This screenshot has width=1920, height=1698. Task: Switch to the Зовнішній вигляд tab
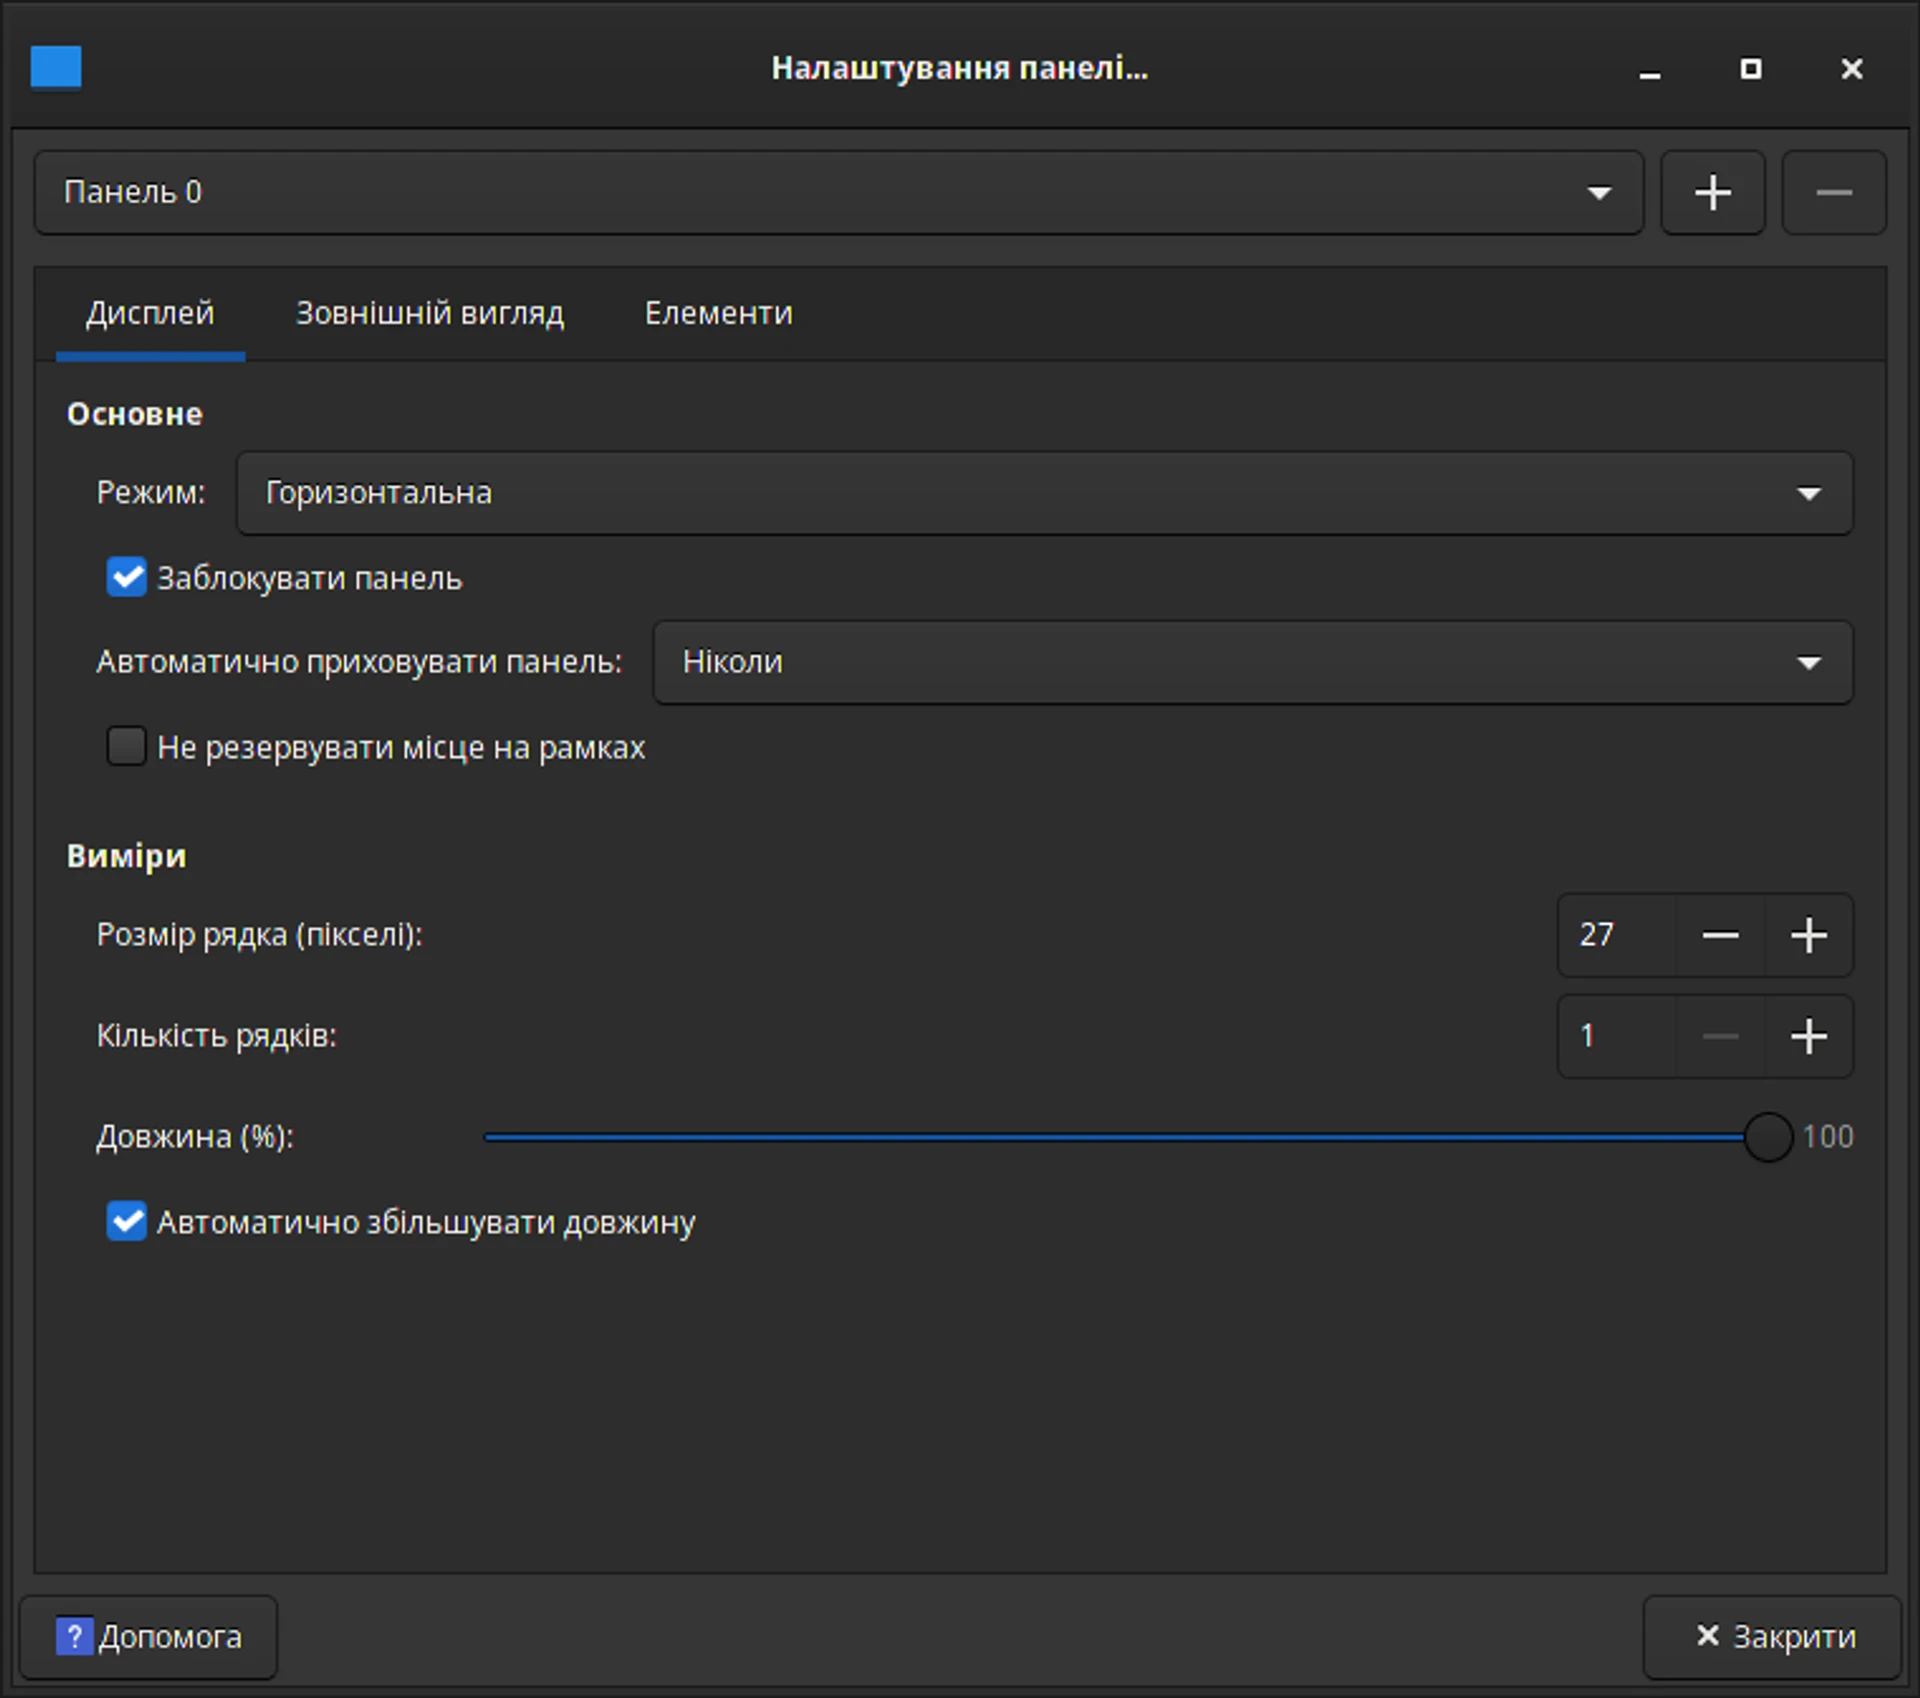pyautogui.click(x=430, y=313)
